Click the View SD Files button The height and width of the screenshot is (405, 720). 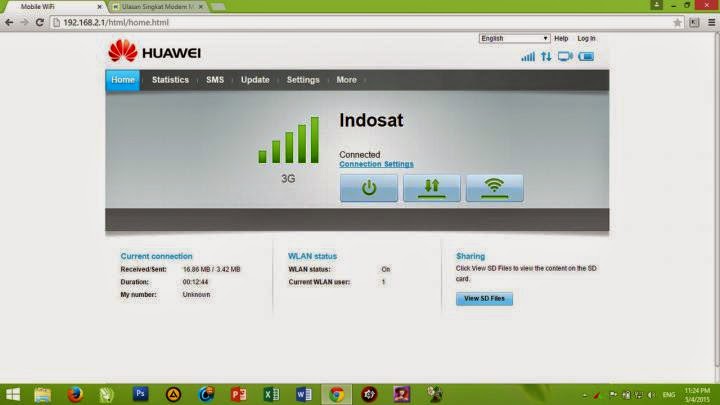(x=484, y=298)
